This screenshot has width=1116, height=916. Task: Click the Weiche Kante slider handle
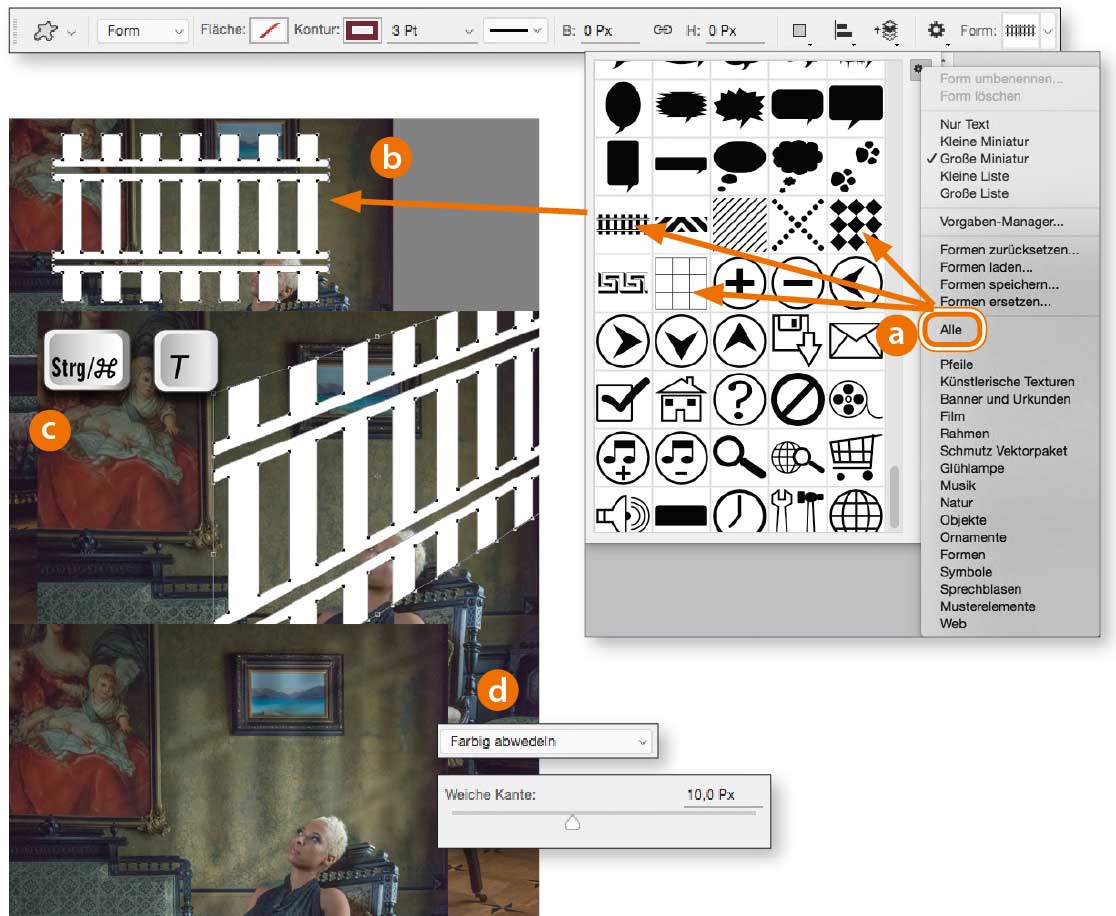[572, 823]
